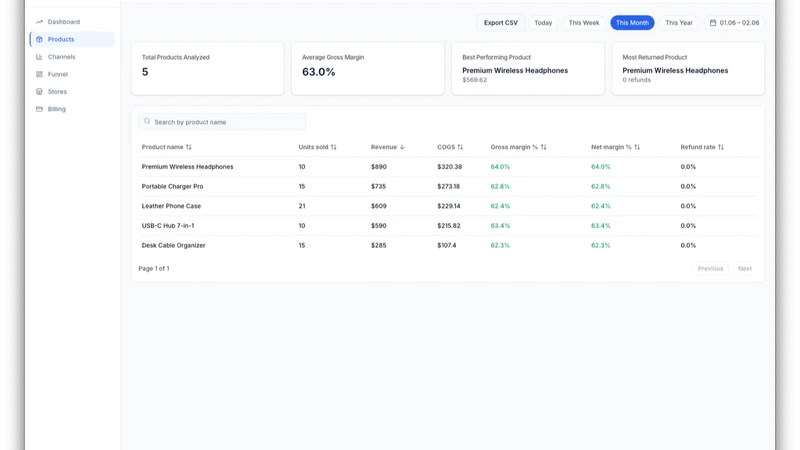The height and width of the screenshot is (450, 800).
Task: Click the Dashboard trend icon in sidebar
Action: click(39, 22)
